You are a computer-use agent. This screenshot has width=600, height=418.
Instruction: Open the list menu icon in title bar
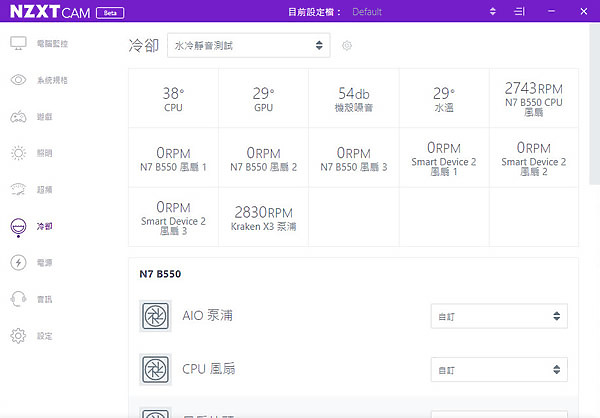click(x=519, y=11)
